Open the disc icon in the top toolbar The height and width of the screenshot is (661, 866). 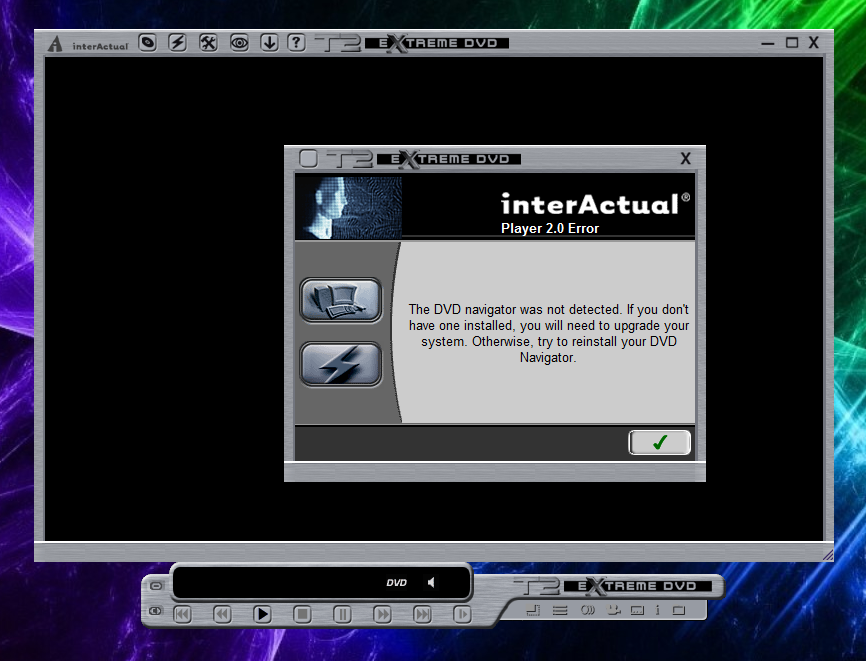click(x=147, y=43)
